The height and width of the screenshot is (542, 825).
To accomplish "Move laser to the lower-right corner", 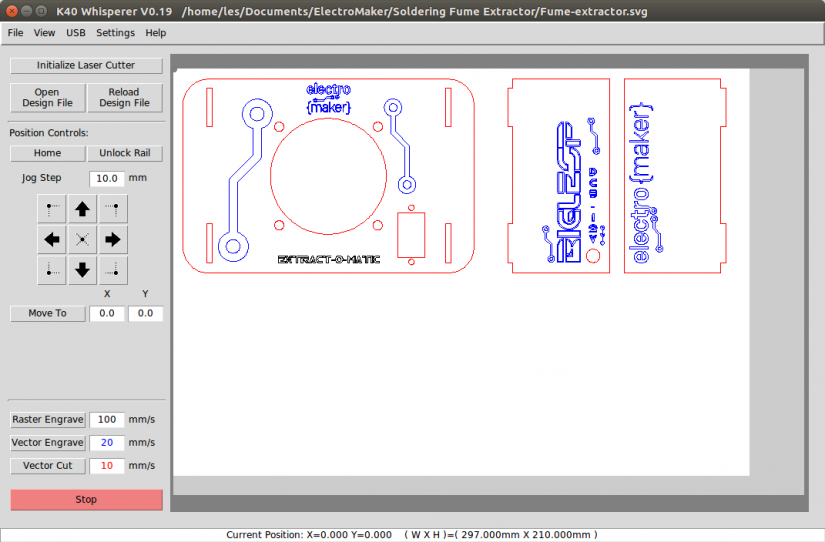I will click(x=113, y=269).
